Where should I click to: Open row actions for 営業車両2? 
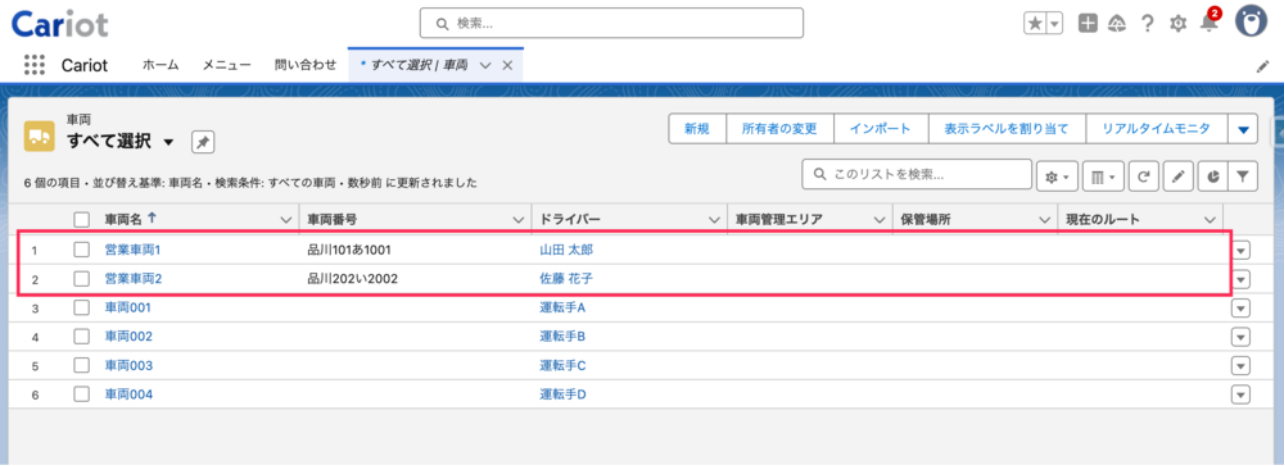coord(1241,279)
